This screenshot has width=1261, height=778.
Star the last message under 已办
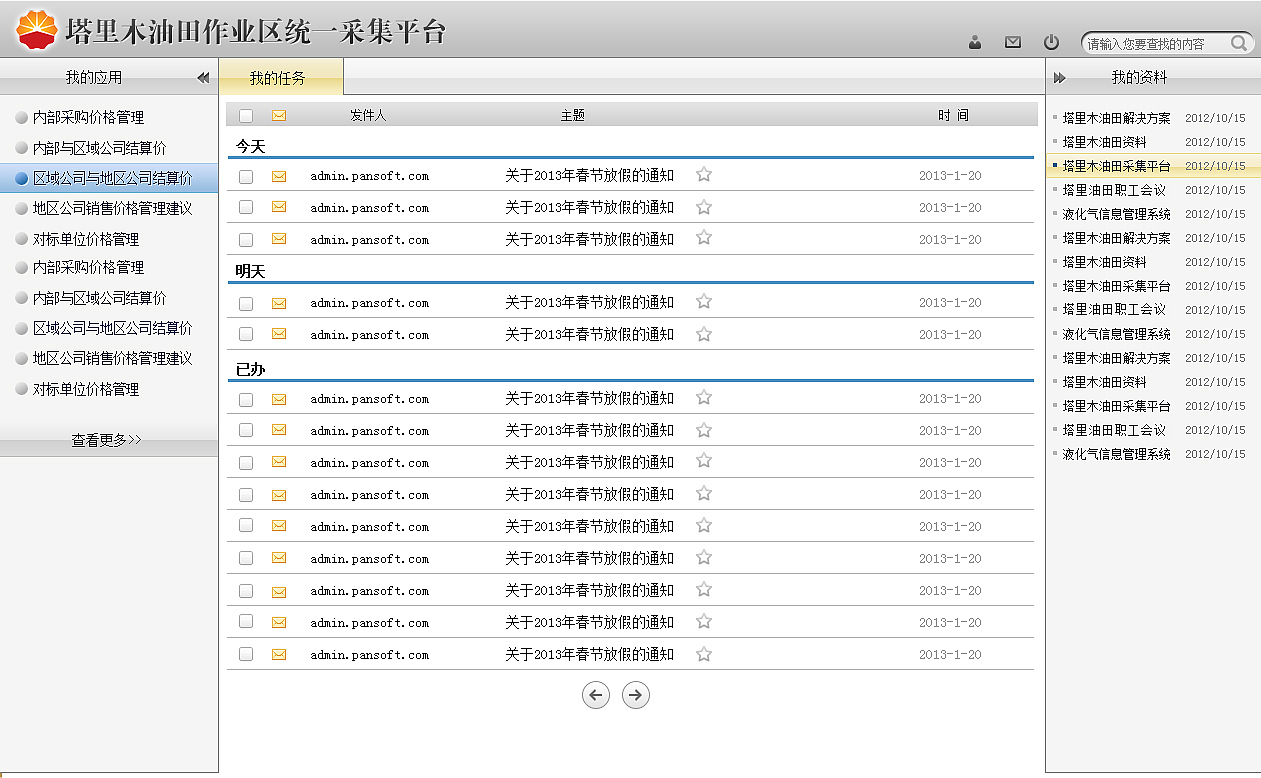[704, 653]
